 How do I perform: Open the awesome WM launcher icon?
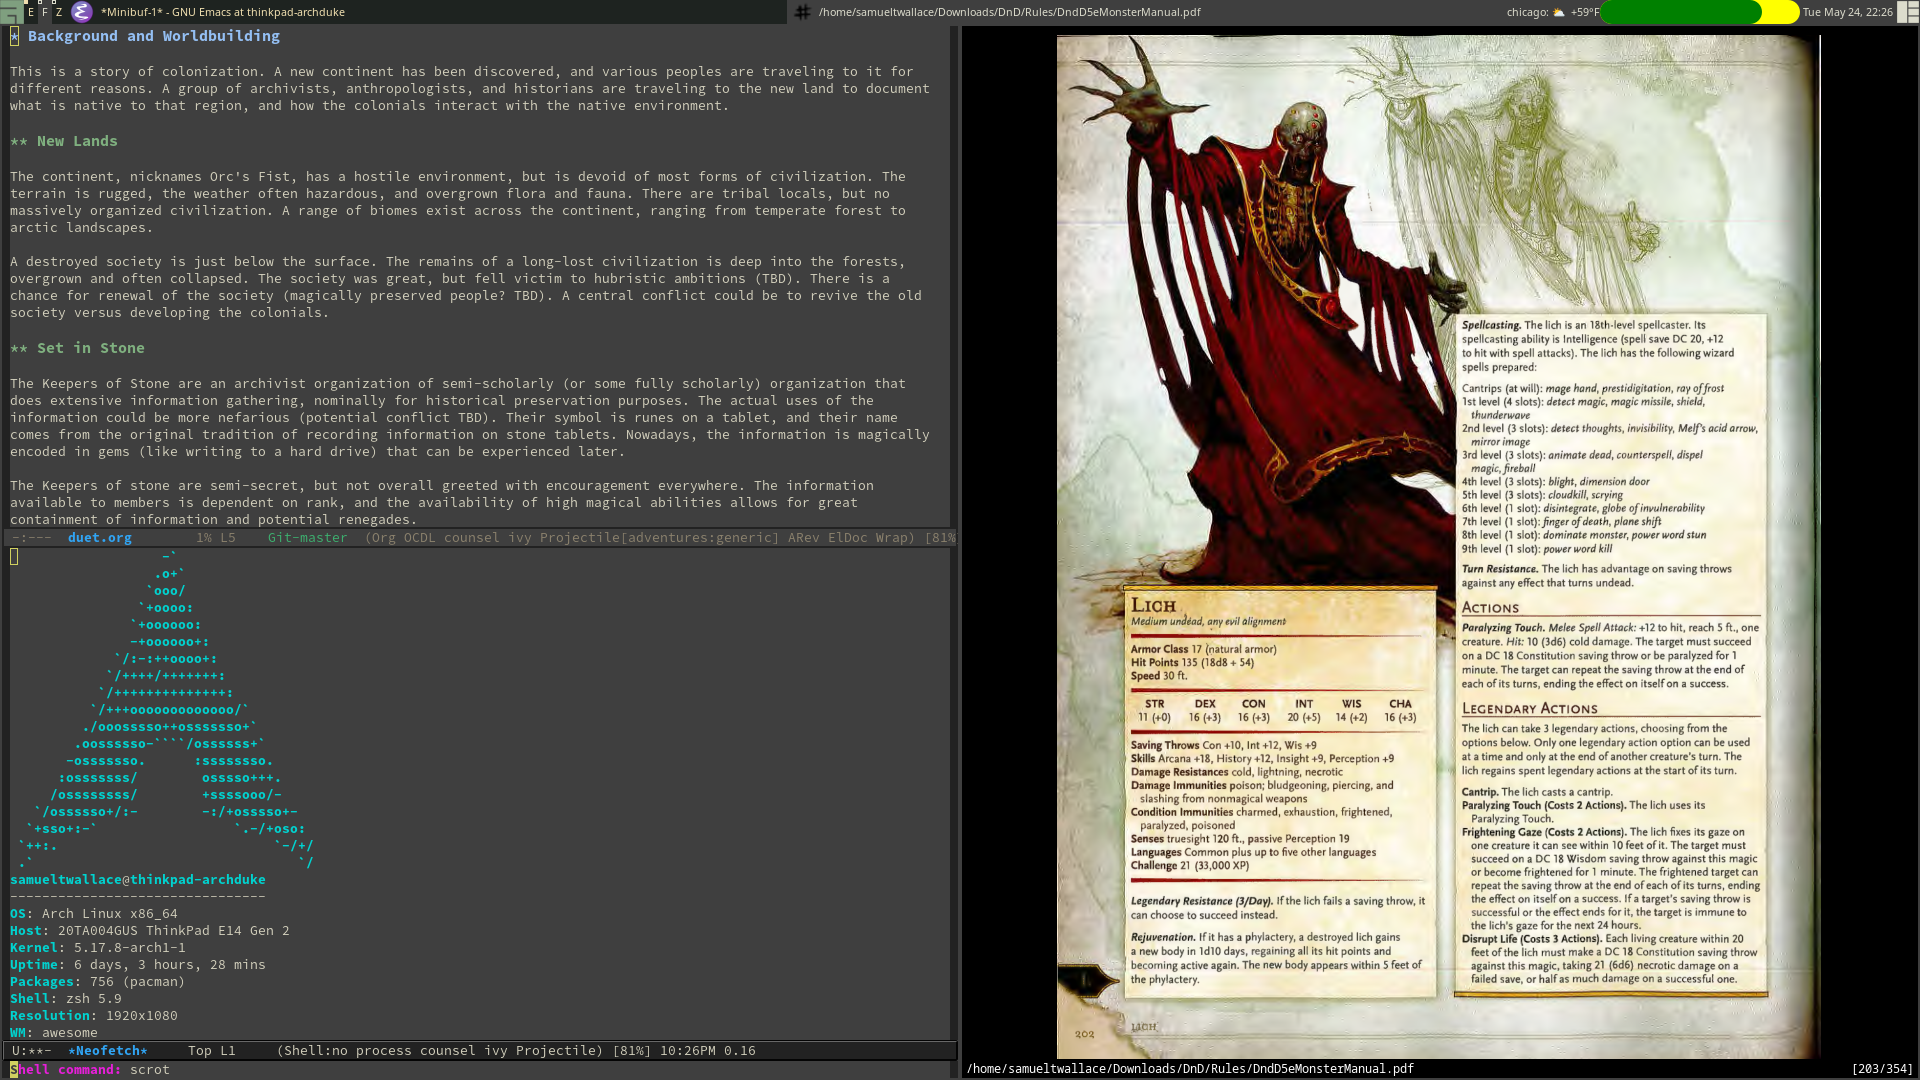(x=9, y=12)
